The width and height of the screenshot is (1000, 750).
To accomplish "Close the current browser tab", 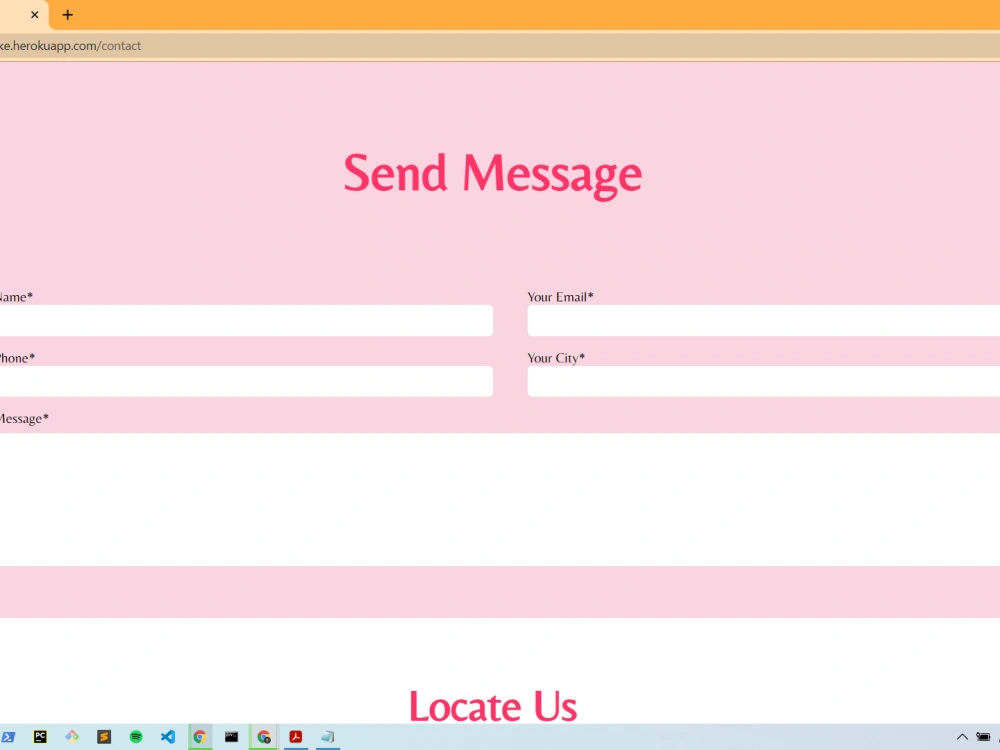I will (34, 15).
